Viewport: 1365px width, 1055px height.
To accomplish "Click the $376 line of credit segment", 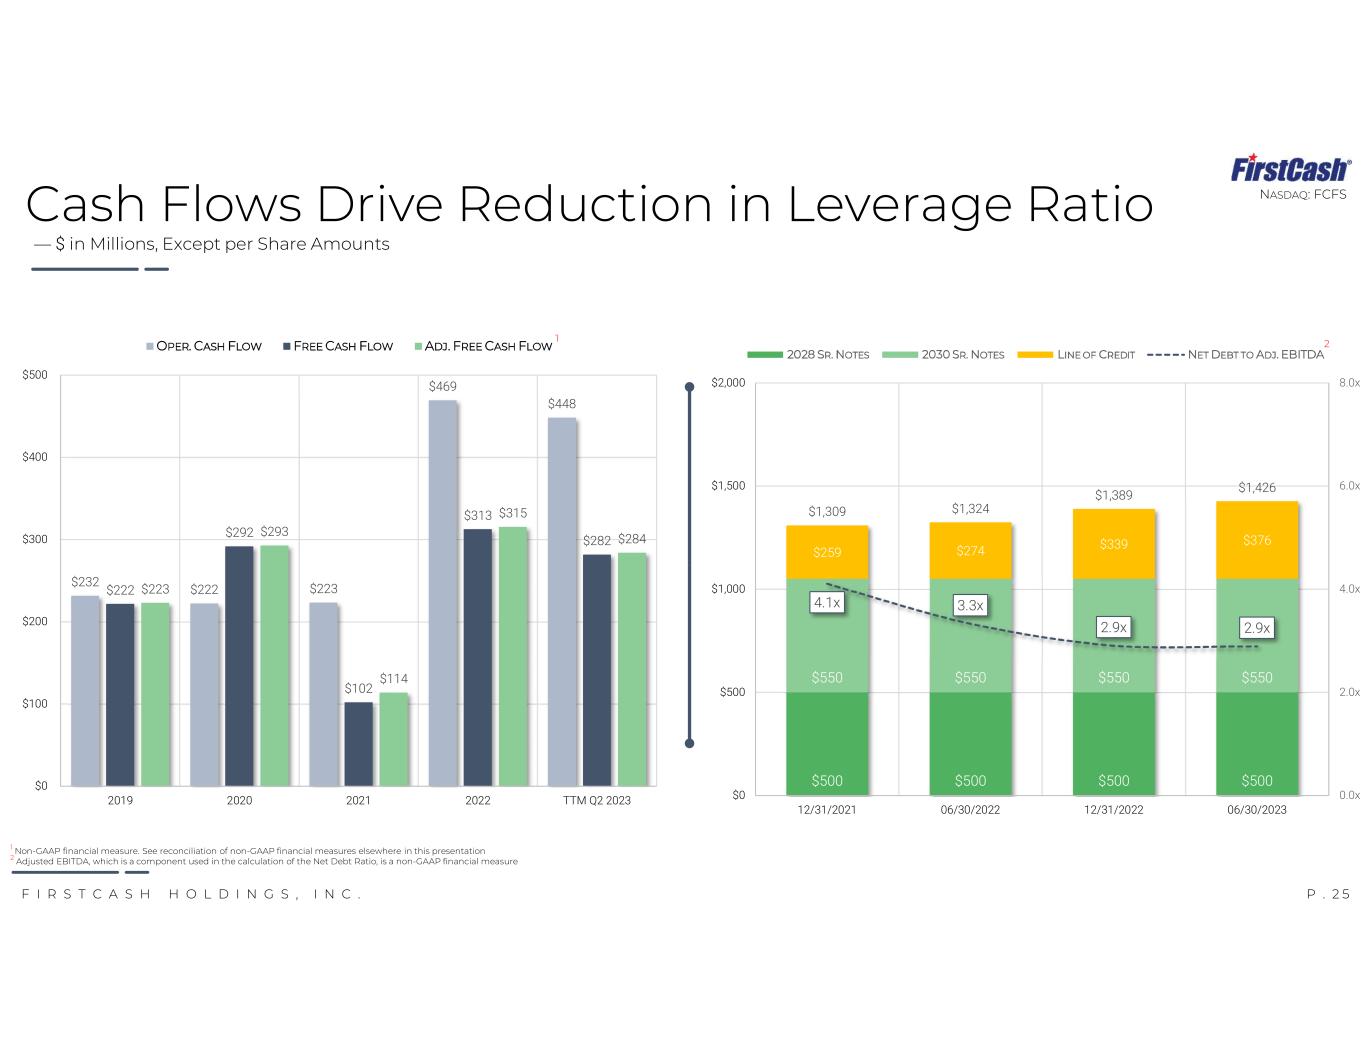I will coord(1257,540).
